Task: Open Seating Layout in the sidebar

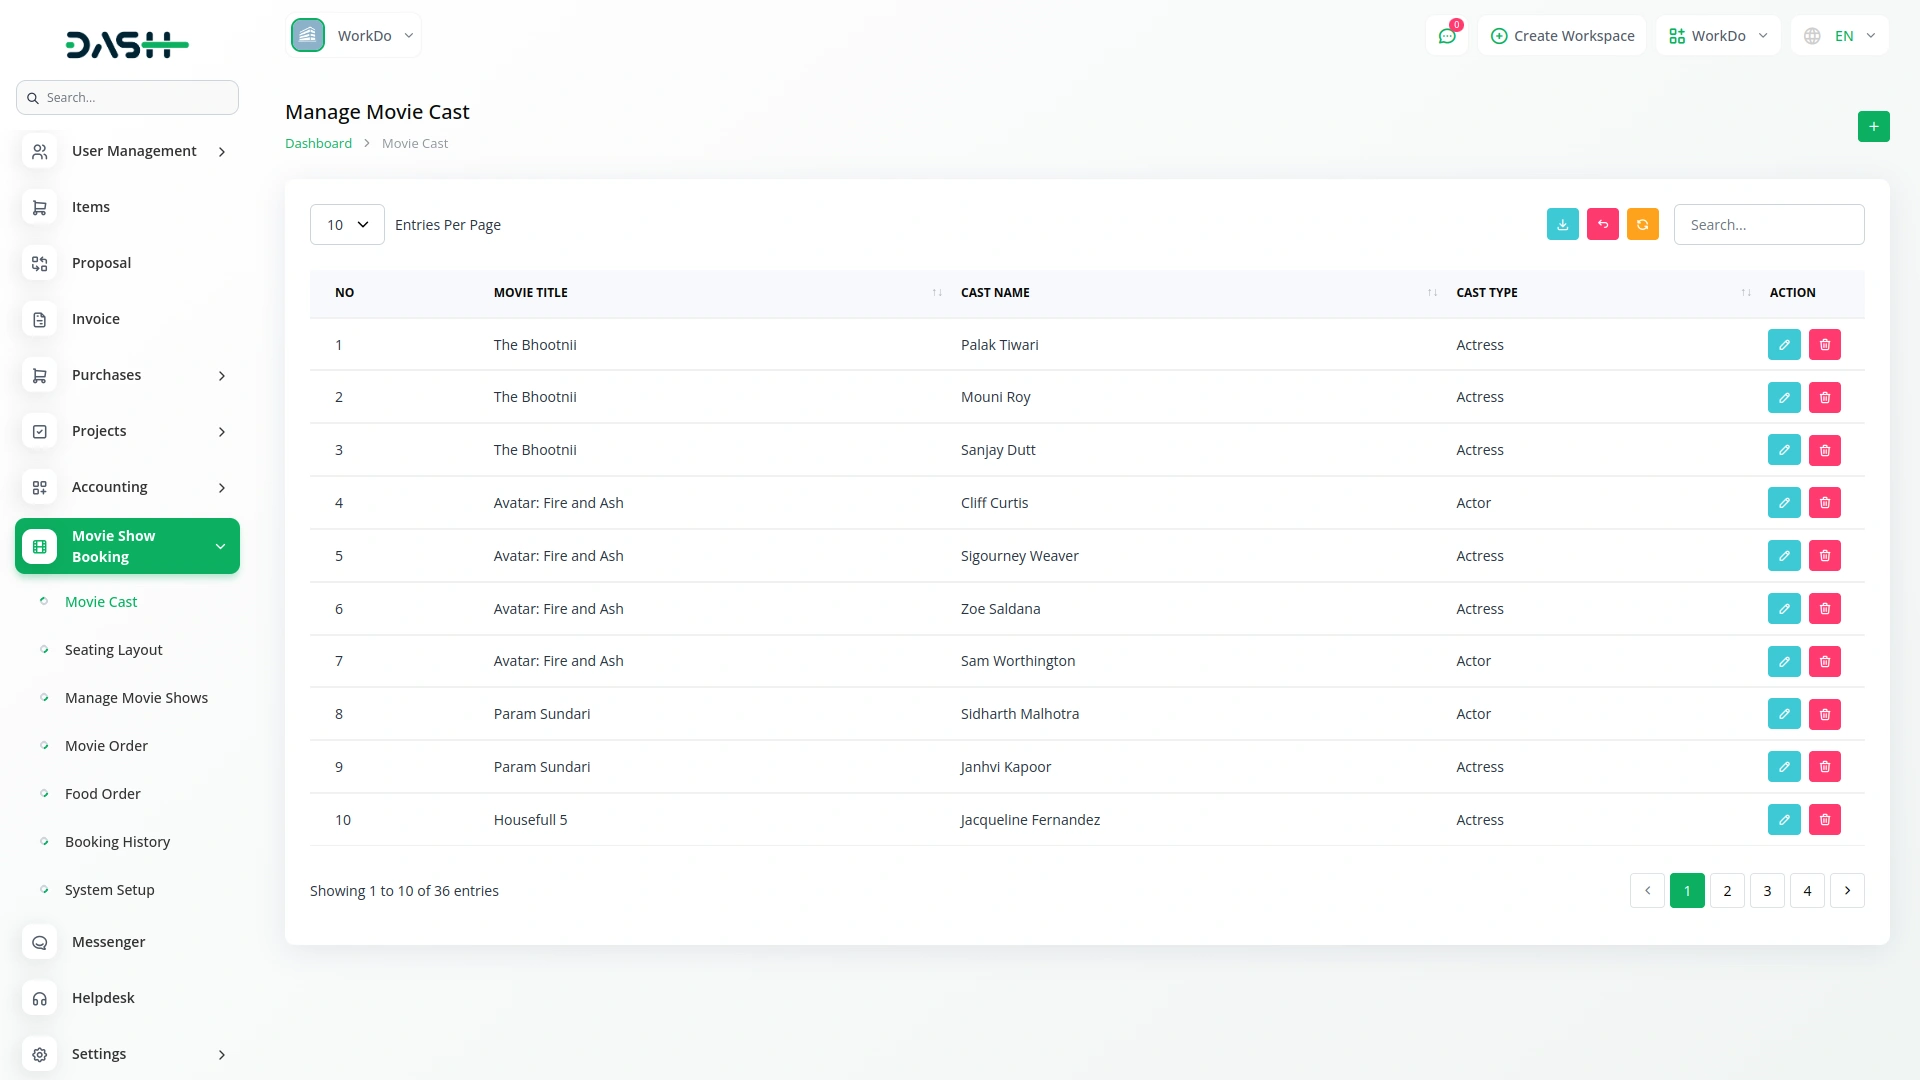Action: click(113, 650)
